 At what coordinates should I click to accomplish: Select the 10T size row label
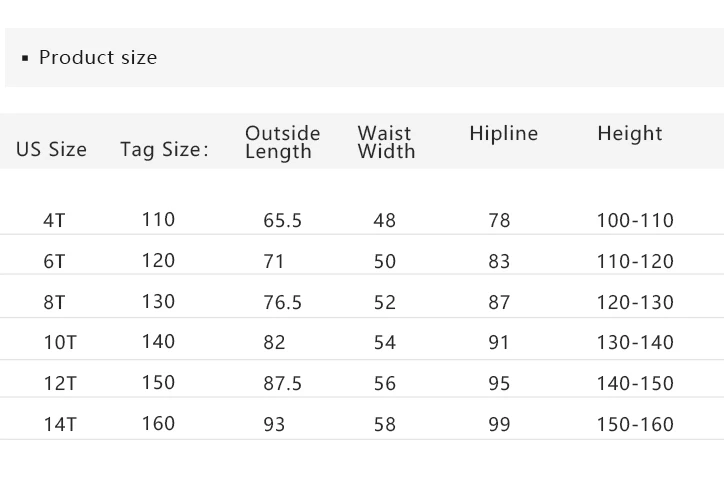[x=60, y=342]
